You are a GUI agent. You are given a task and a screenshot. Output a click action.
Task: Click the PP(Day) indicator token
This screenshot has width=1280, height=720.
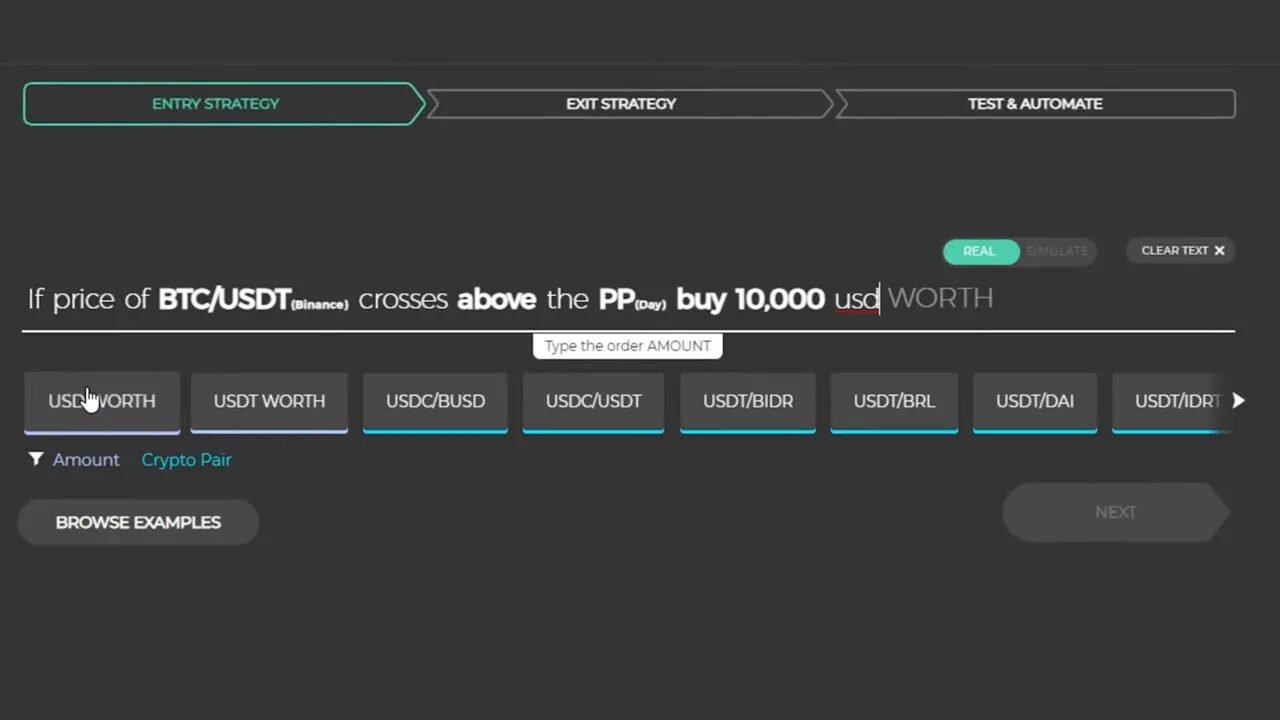click(x=631, y=298)
